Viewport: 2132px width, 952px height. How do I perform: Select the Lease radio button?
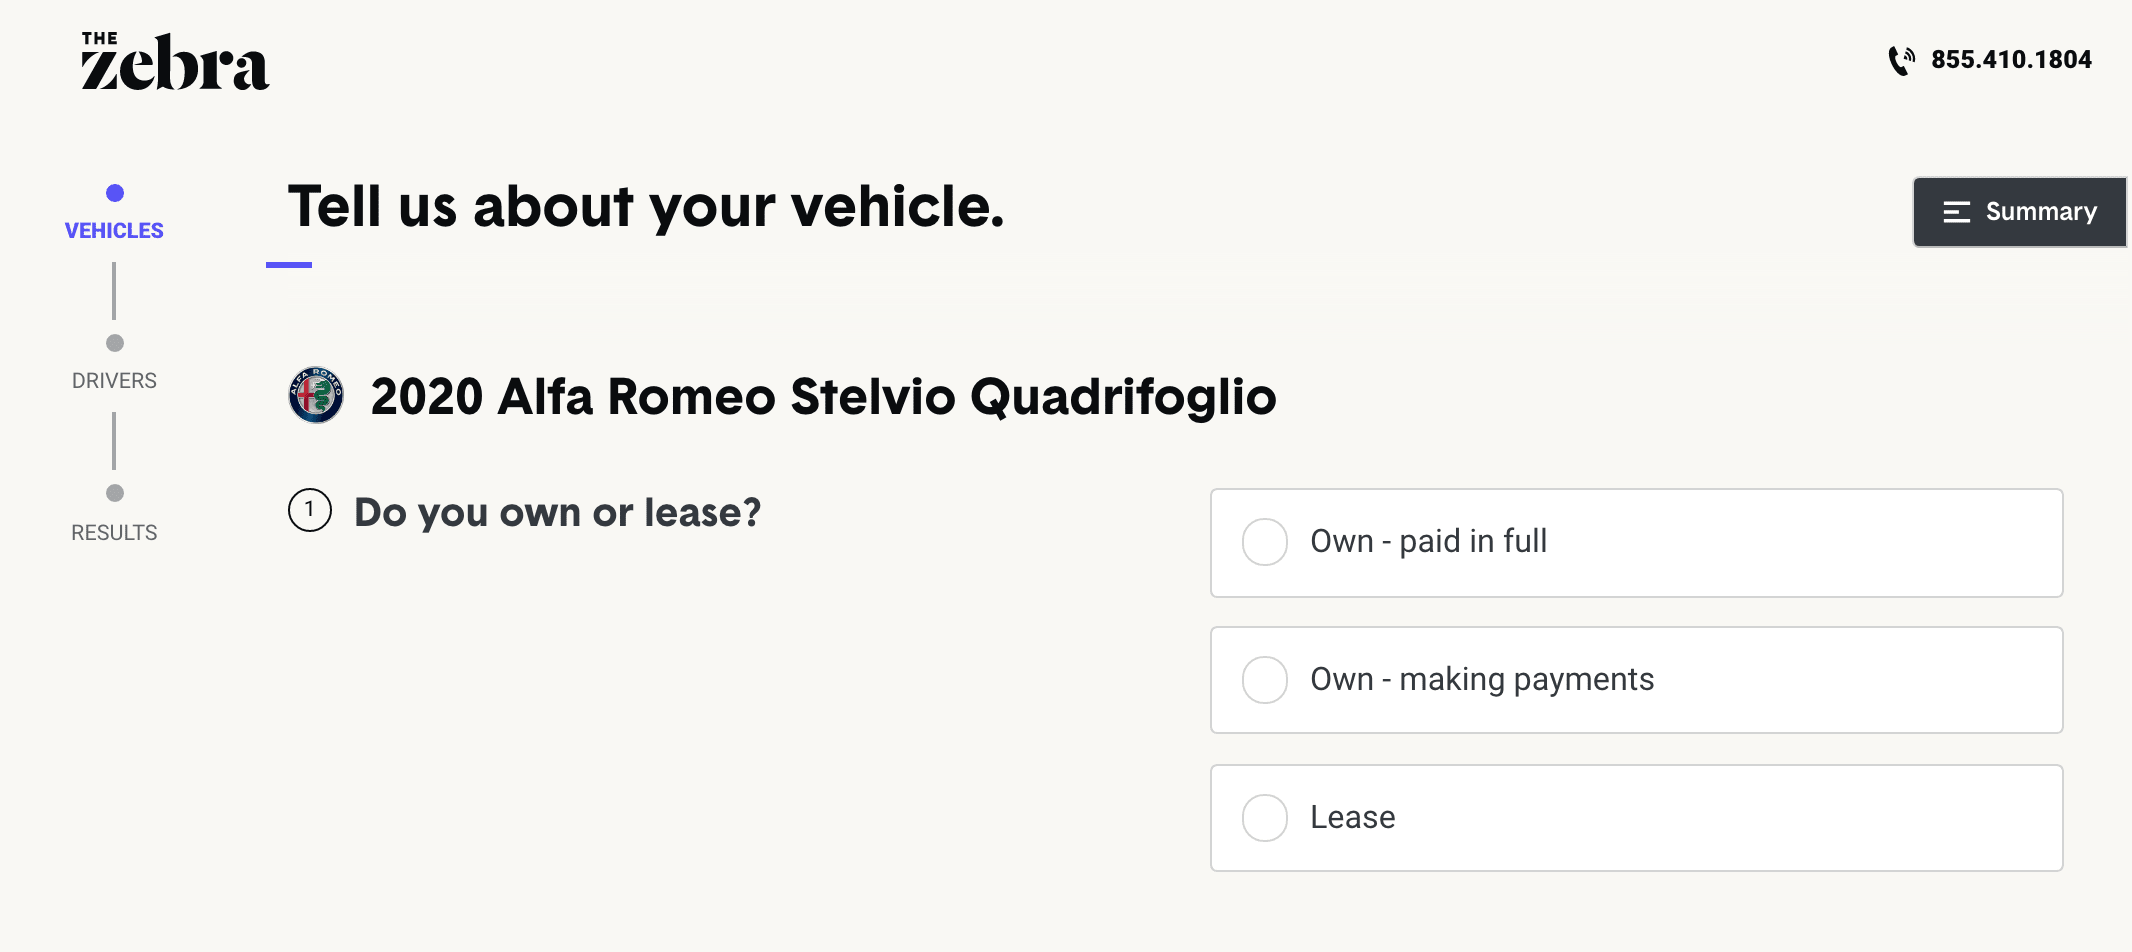click(1265, 818)
